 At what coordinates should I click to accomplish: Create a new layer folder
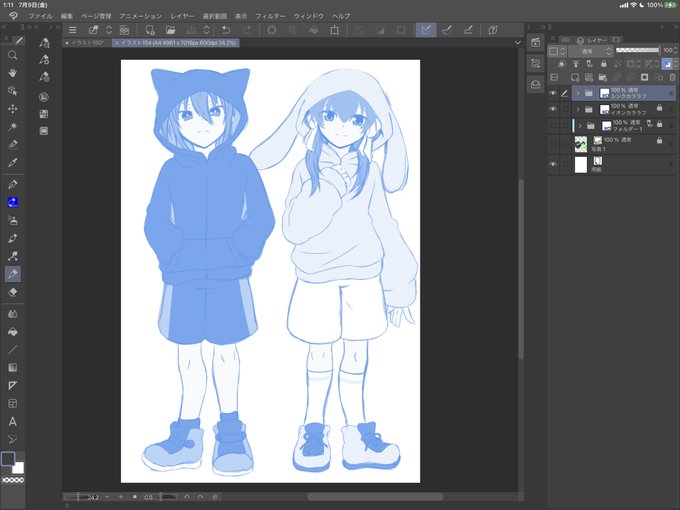603,78
